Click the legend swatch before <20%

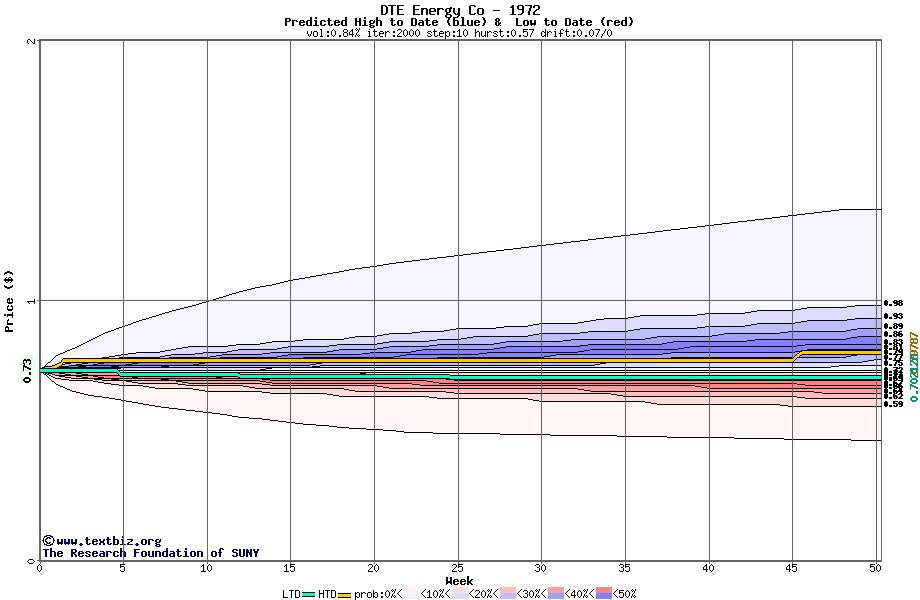459,594
